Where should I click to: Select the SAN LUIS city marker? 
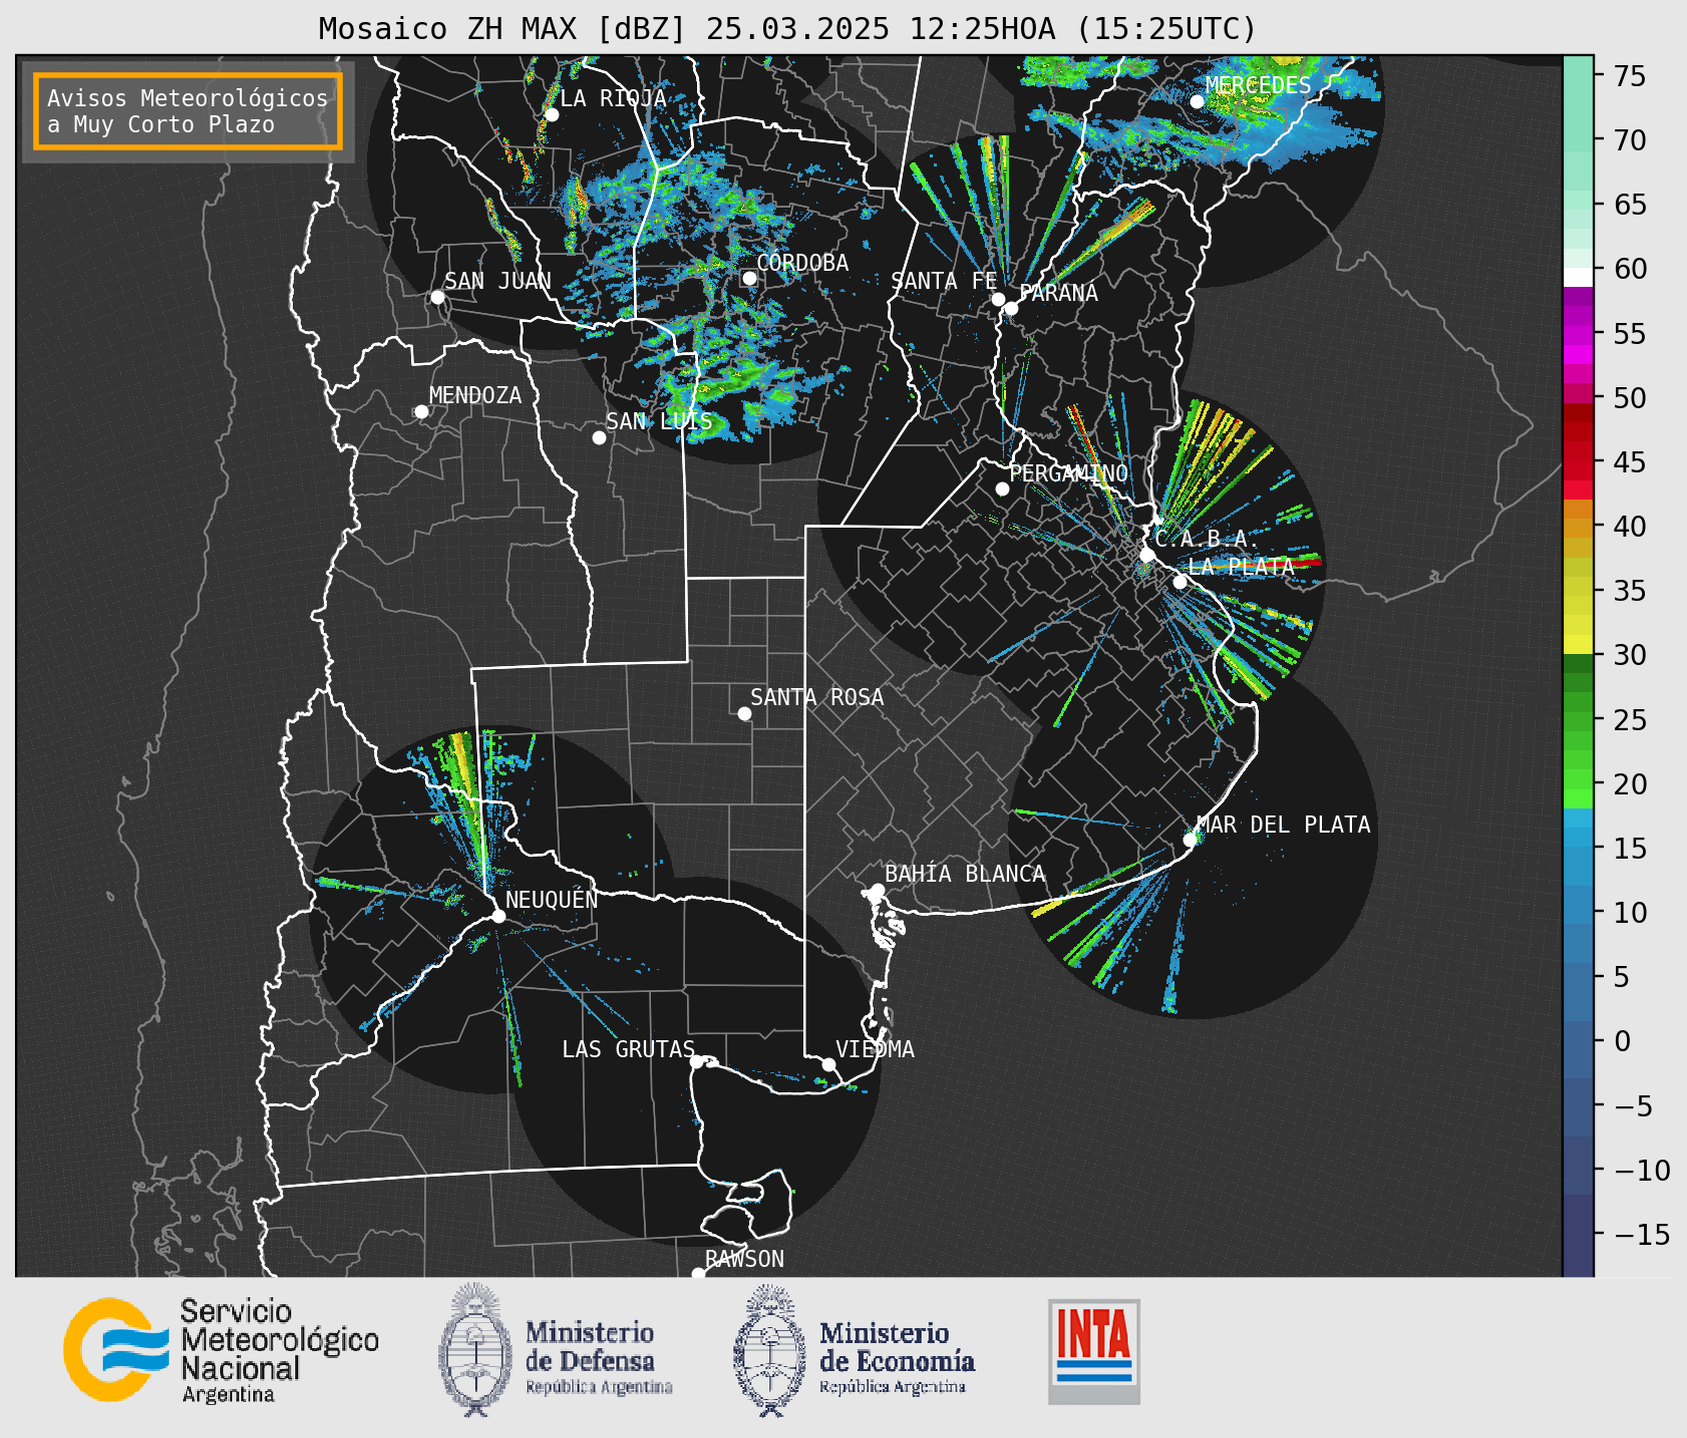pyautogui.click(x=599, y=438)
